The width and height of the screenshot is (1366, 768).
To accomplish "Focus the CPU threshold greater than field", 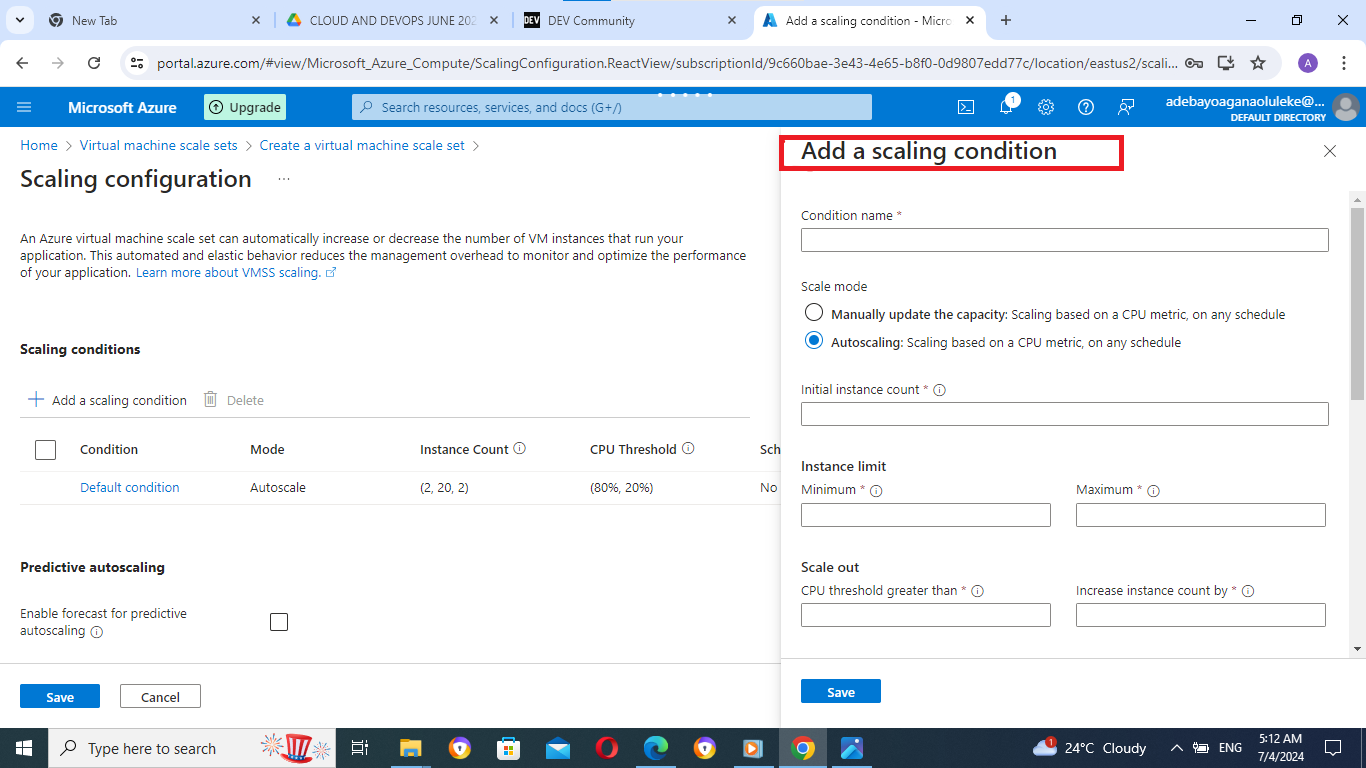I will tap(926, 615).
